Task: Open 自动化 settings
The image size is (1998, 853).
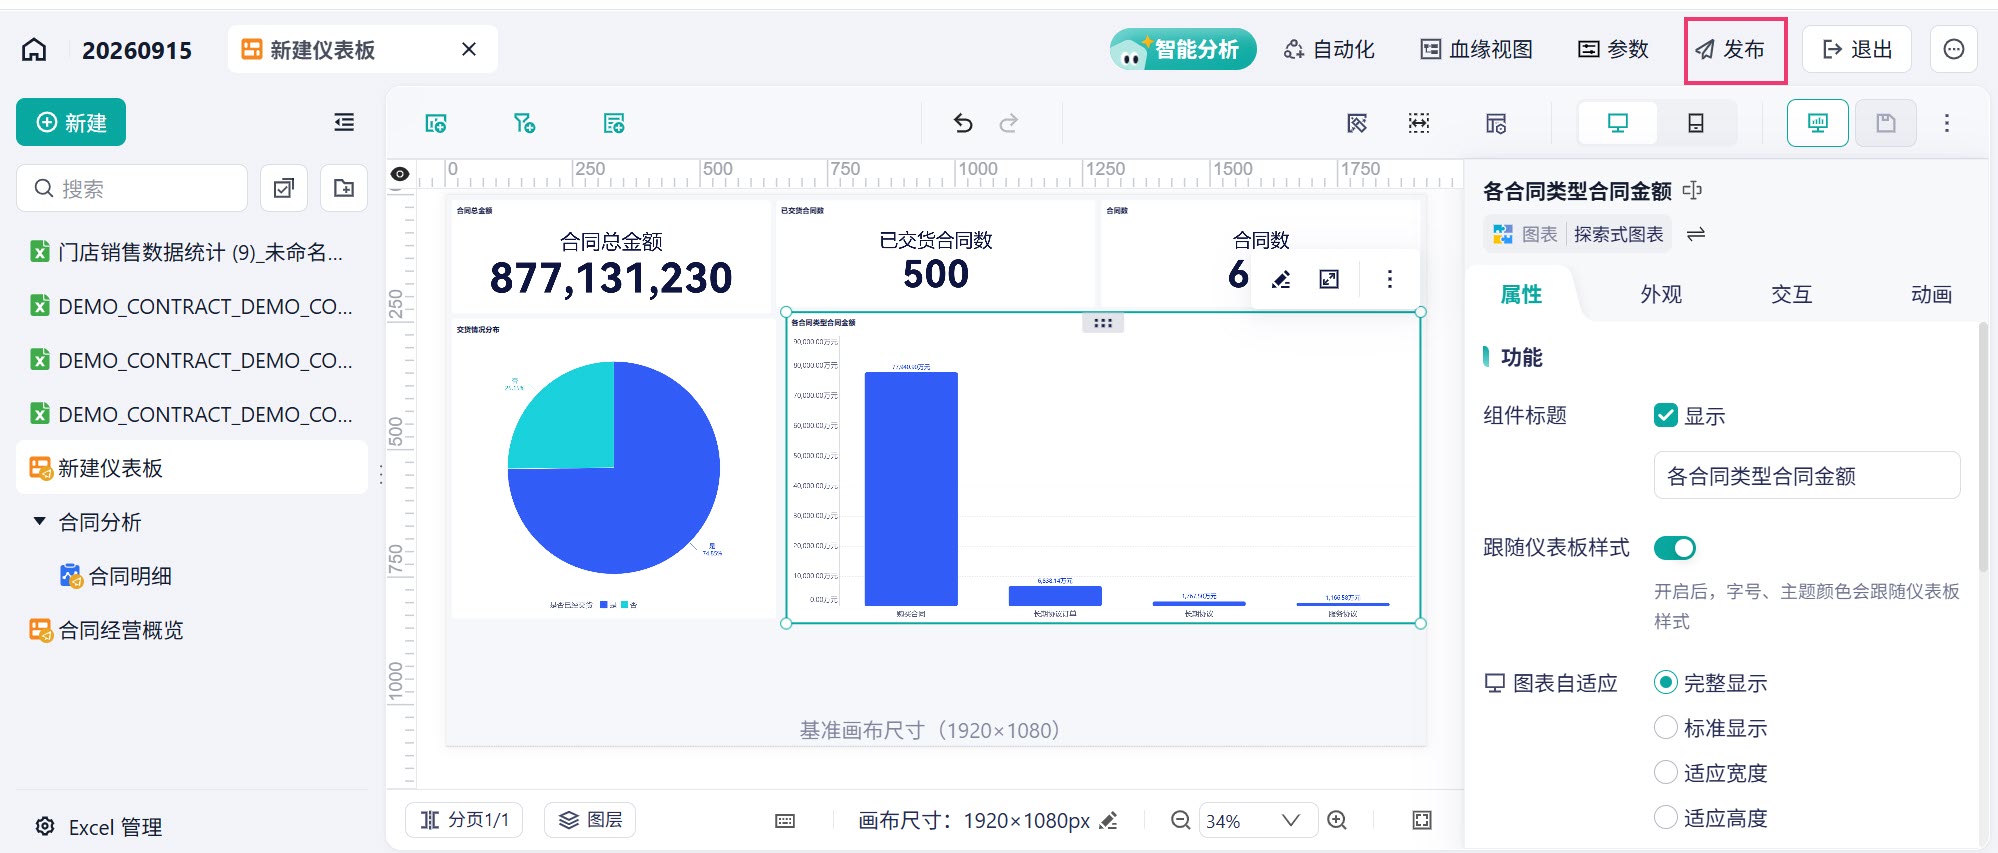Action: [x=1329, y=49]
